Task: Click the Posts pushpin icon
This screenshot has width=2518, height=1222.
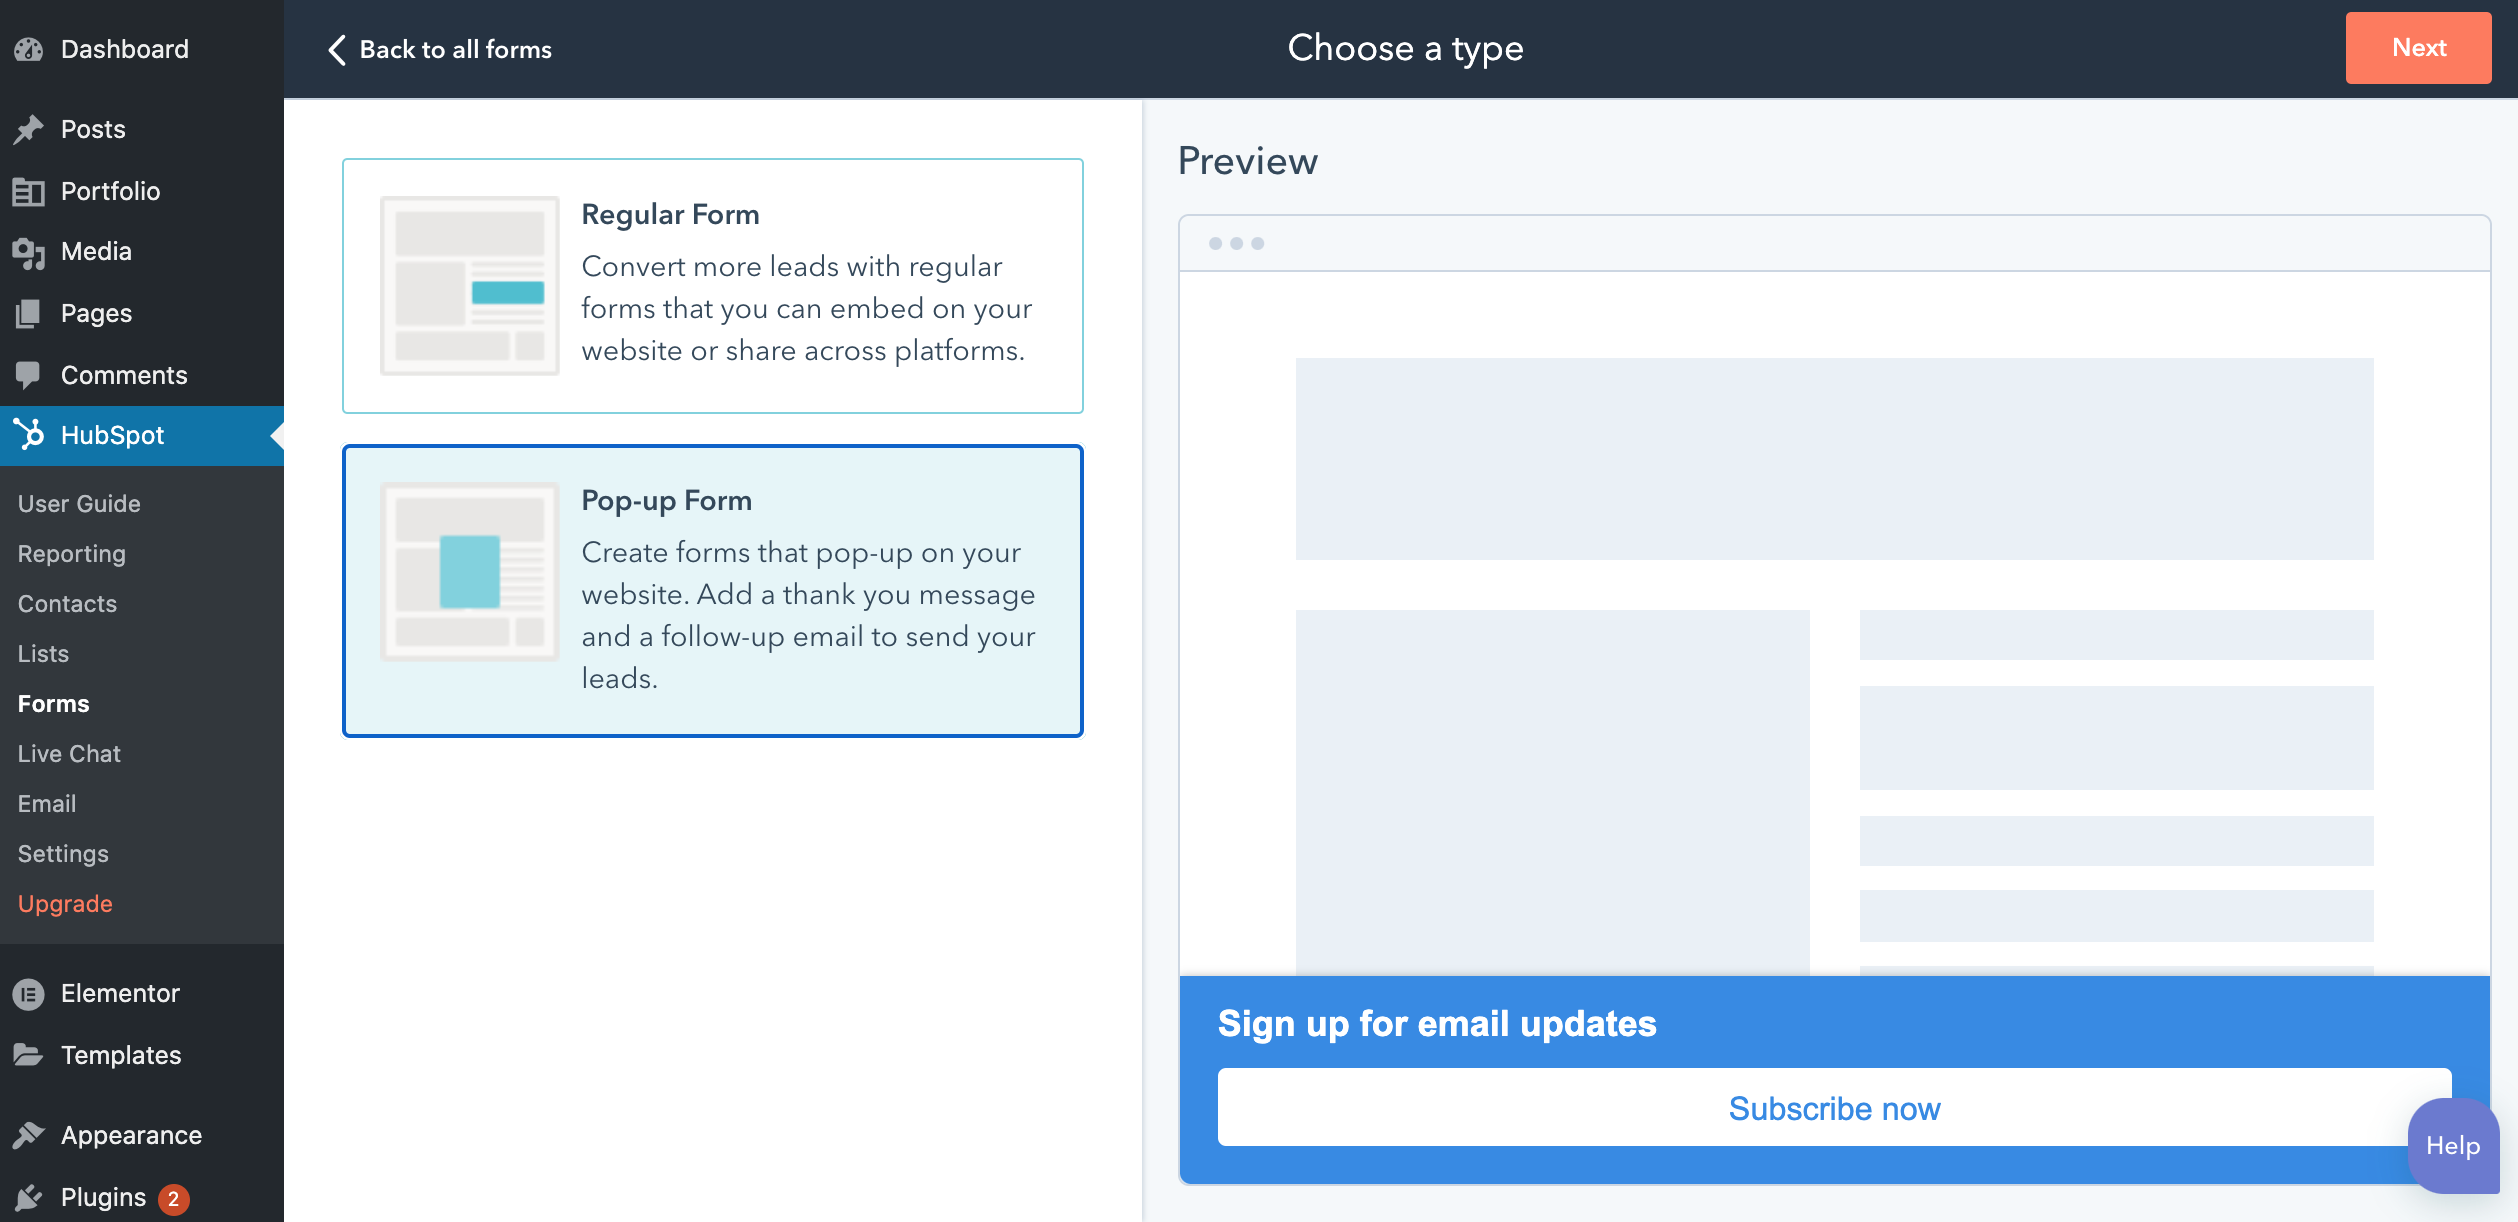Action: (x=29, y=129)
